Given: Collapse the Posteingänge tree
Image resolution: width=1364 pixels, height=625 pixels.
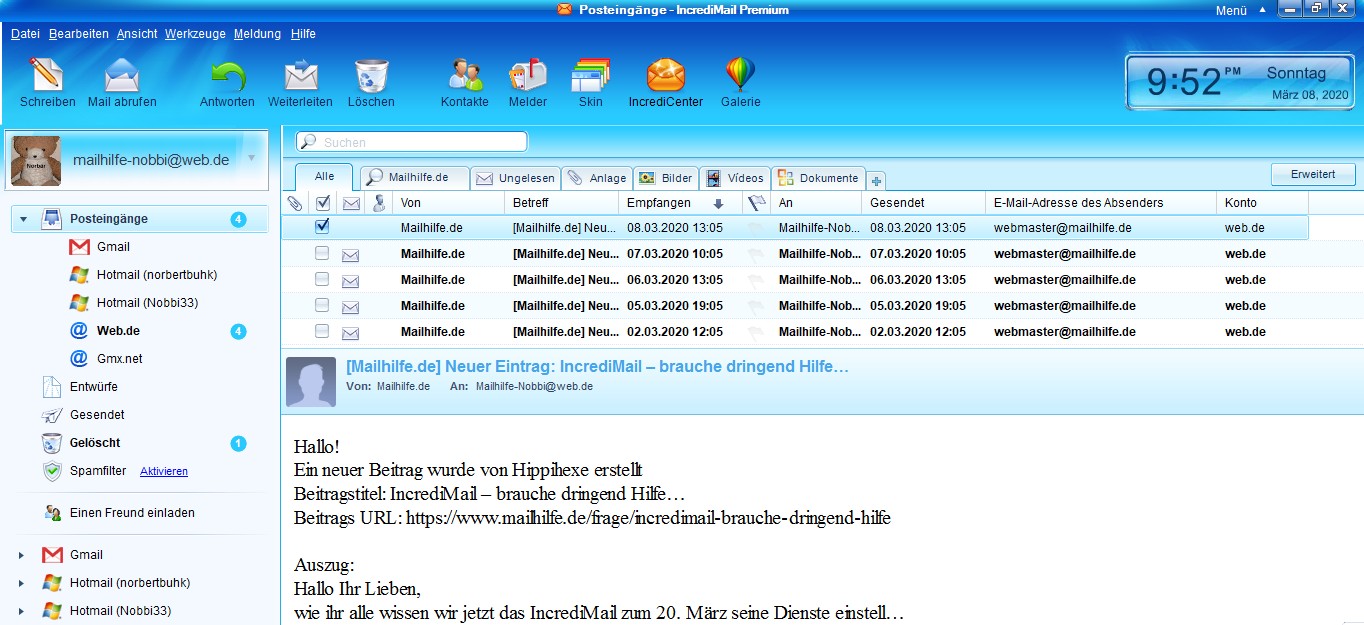Looking at the screenshot, I should (x=23, y=219).
